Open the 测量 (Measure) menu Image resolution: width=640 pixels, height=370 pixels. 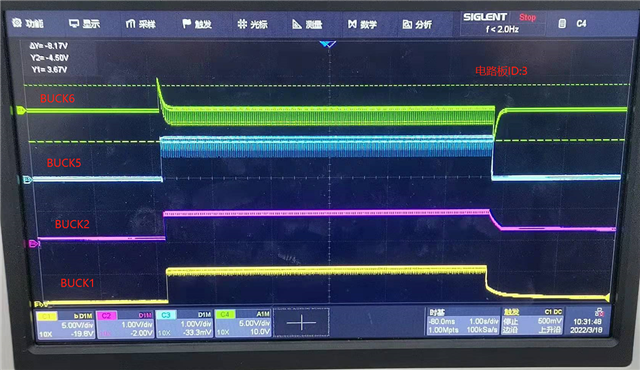307,24
